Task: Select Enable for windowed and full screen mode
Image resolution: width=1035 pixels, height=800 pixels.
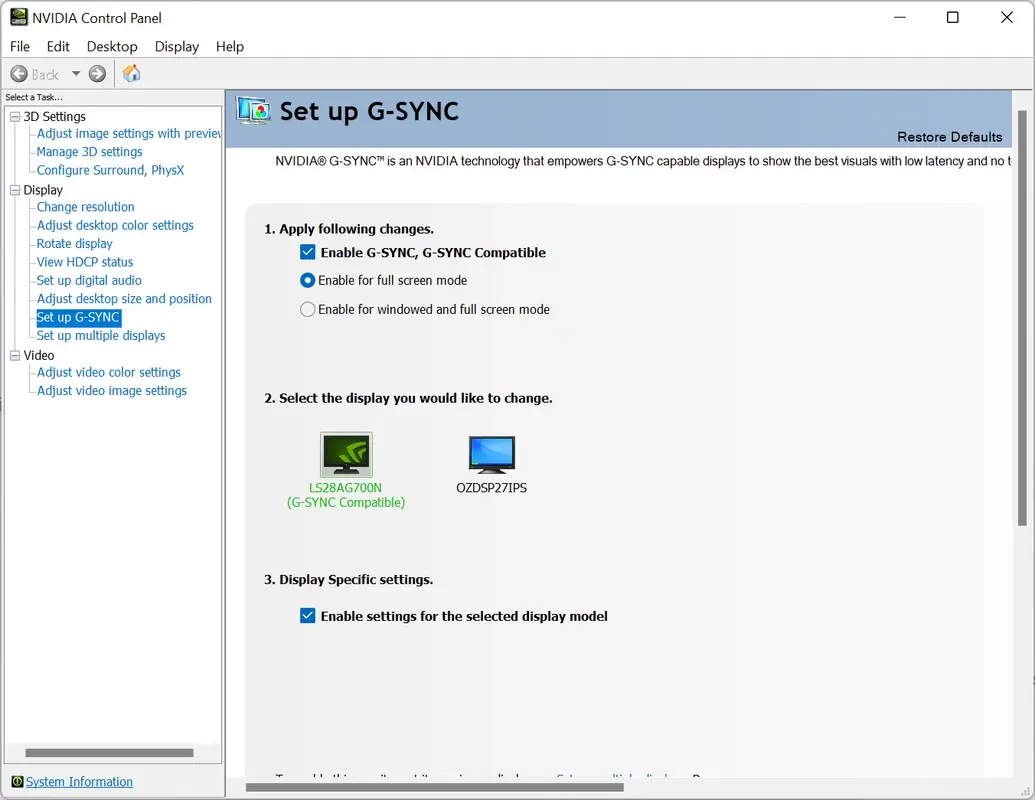Action: click(308, 309)
